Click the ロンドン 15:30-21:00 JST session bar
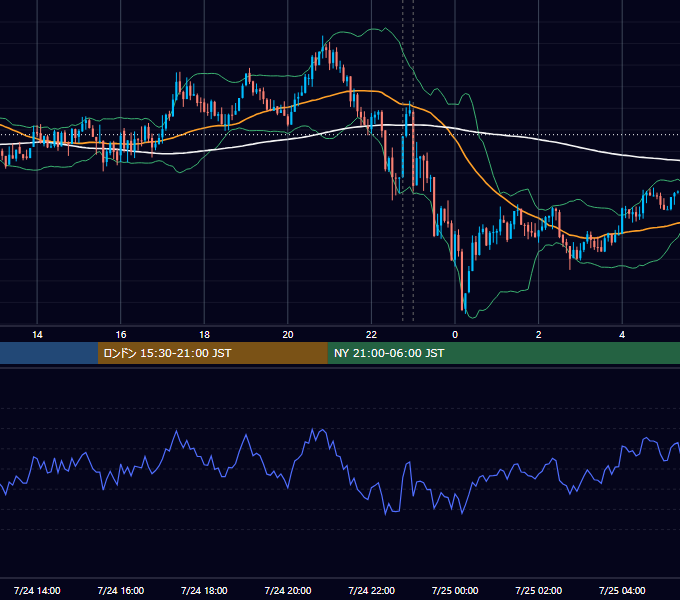The image size is (680, 600). click(212, 353)
